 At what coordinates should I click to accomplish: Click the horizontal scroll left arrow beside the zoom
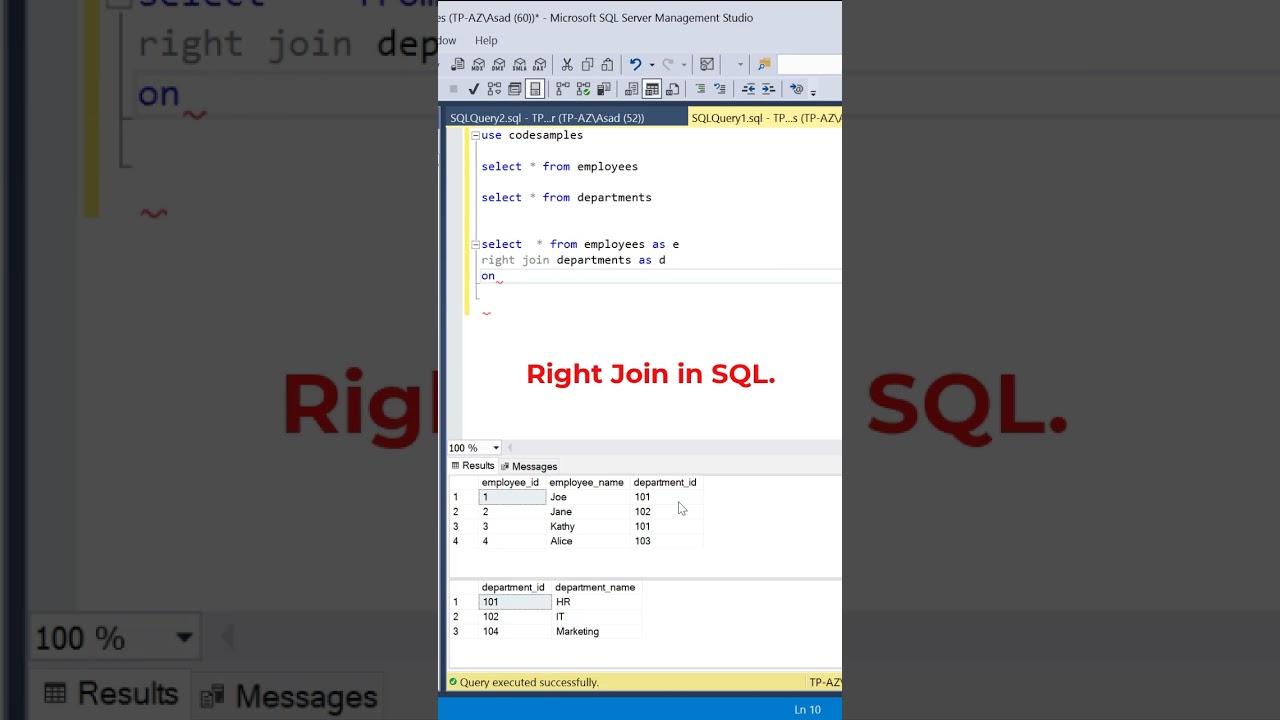pos(510,448)
